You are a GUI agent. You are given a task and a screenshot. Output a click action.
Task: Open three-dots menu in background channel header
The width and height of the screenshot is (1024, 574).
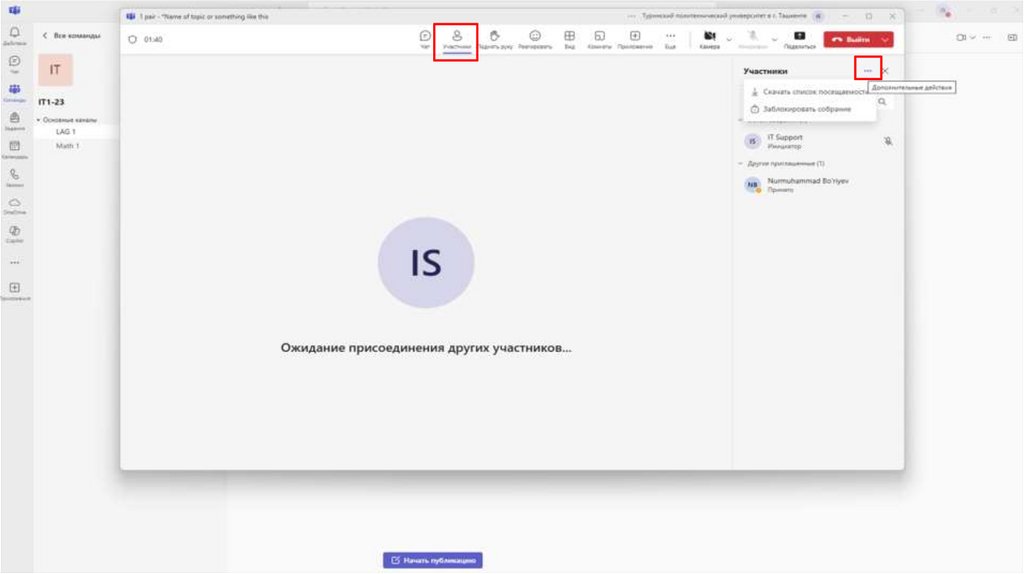[x=987, y=38]
